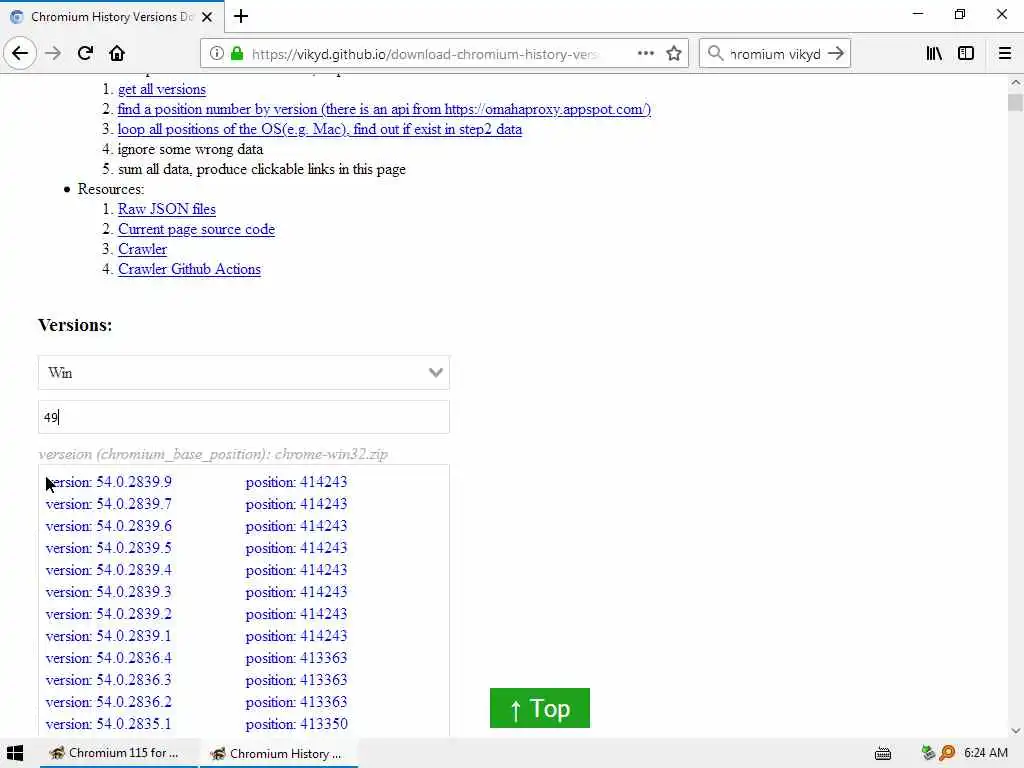Select version 54.0.2839.3
This screenshot has width=1024, height=768.
[109, 592]
